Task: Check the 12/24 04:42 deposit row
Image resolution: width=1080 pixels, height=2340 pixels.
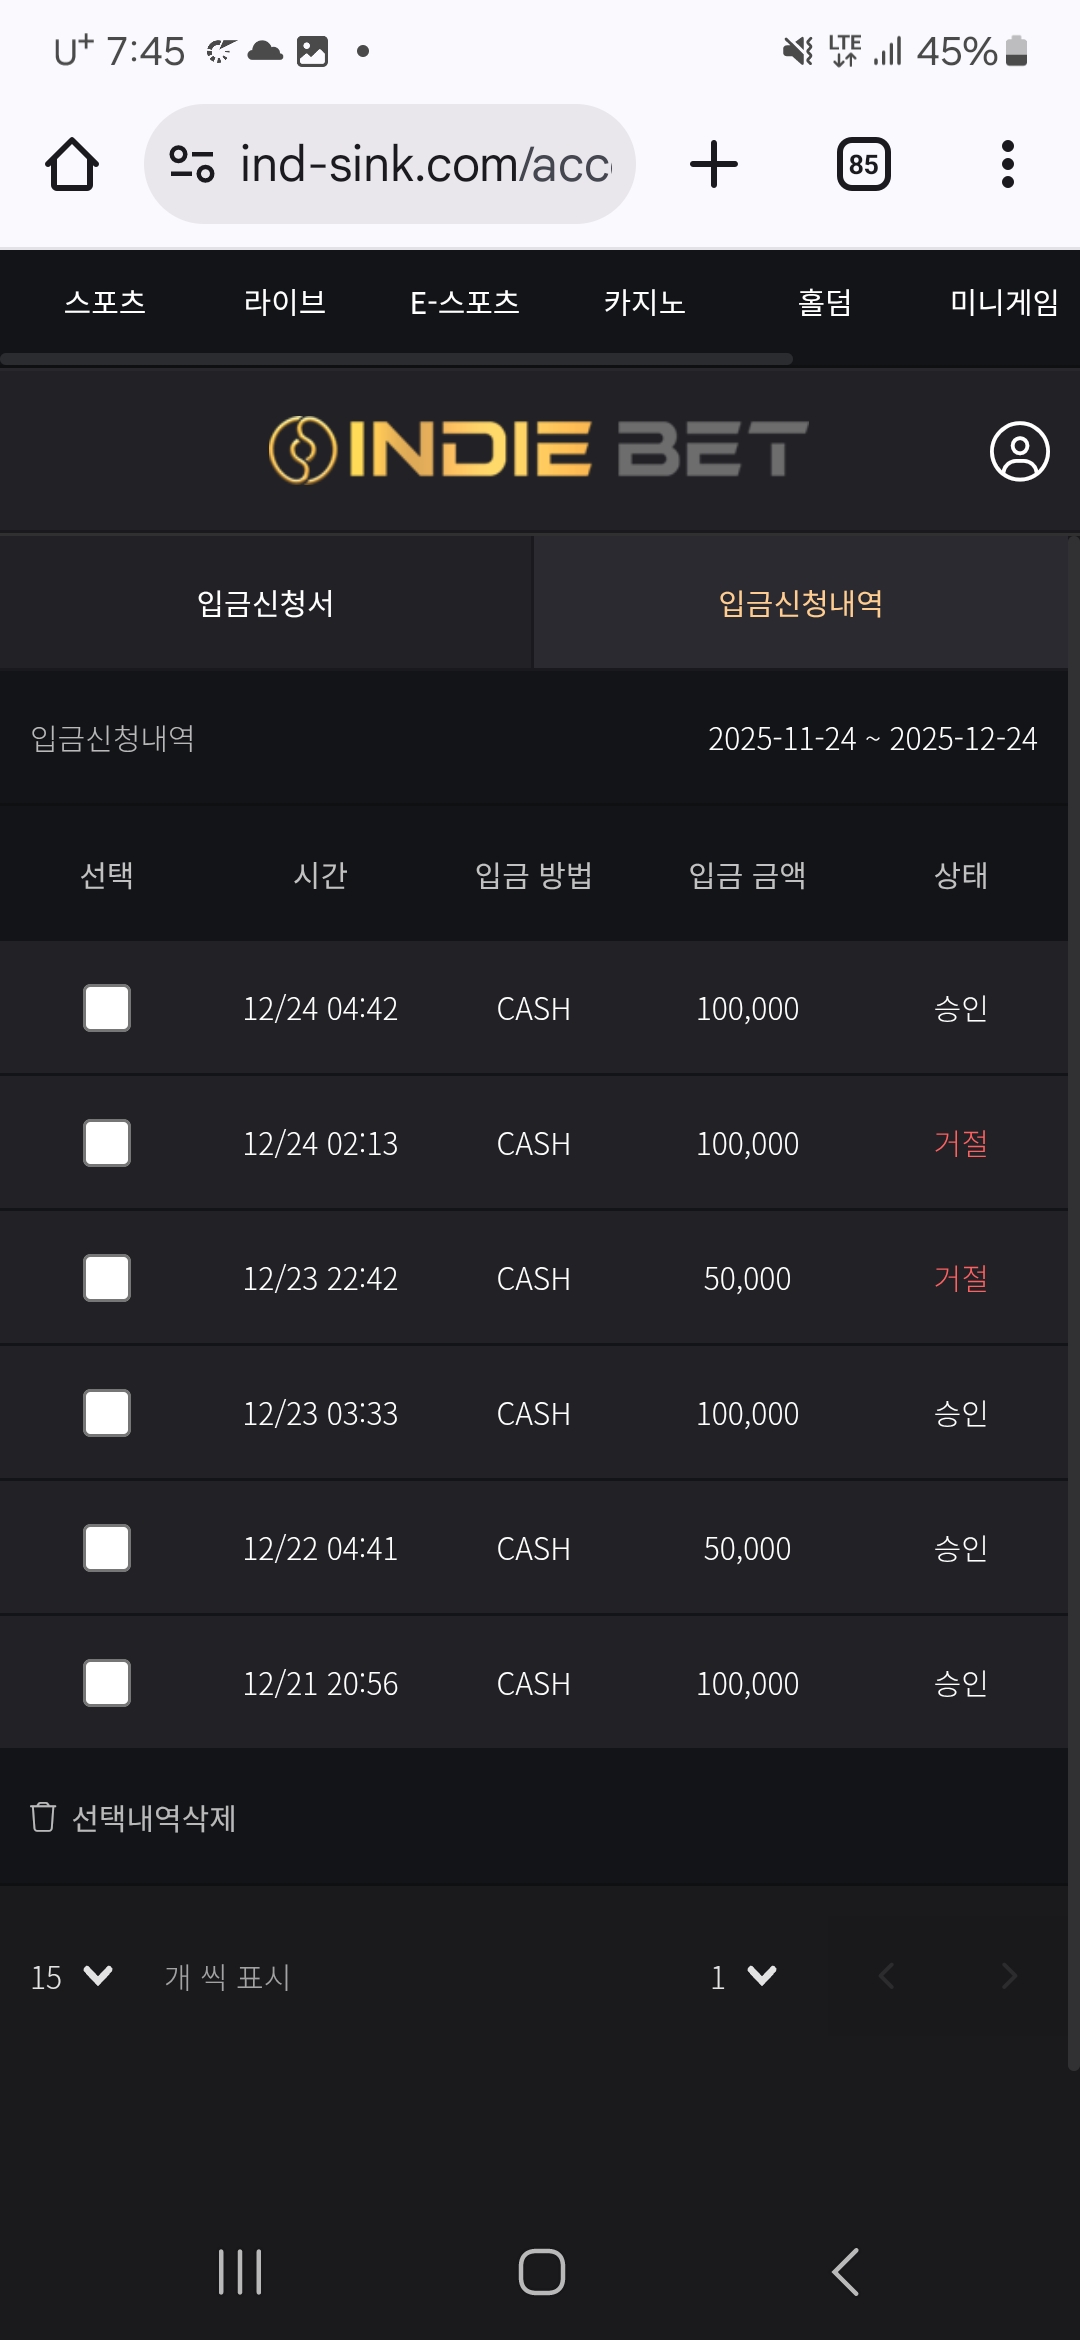Action: click(x=107, y=1008)
